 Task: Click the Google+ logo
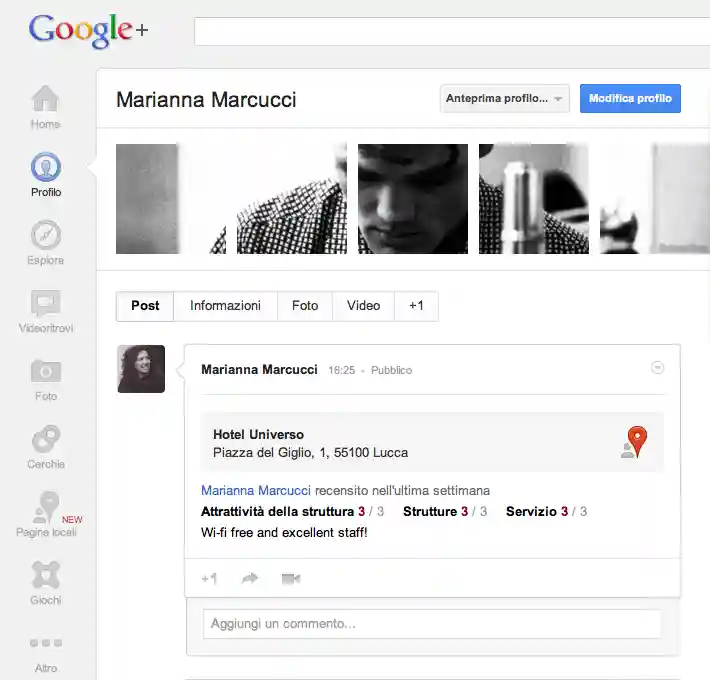(88, 30)
